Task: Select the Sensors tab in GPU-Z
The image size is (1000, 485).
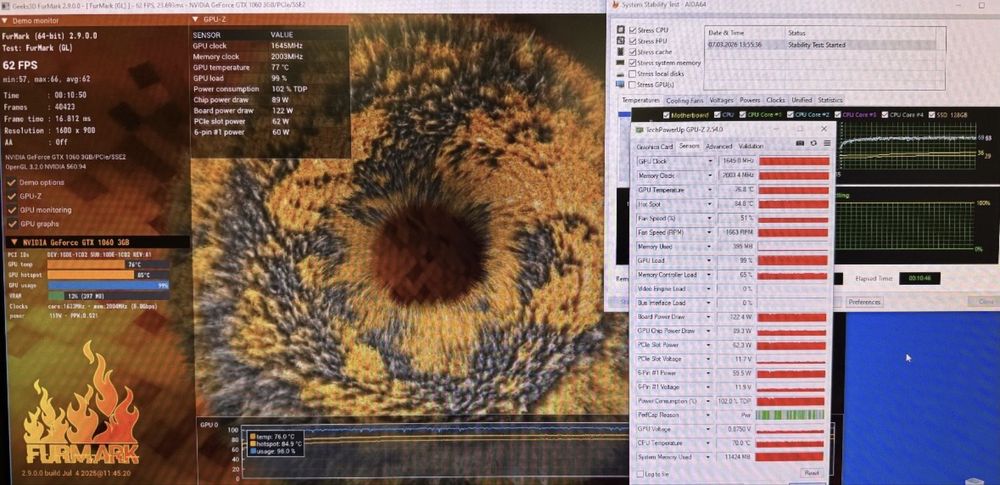Action: [689, 146]
